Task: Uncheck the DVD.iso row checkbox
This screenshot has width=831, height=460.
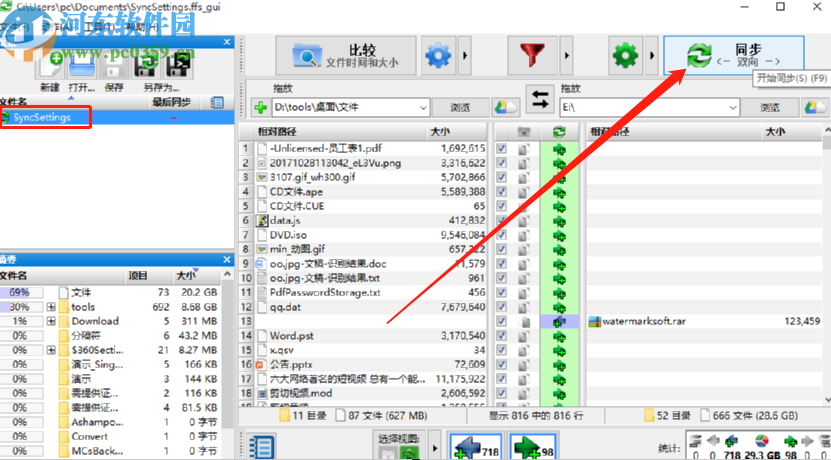Action: (x=501, y=235)
